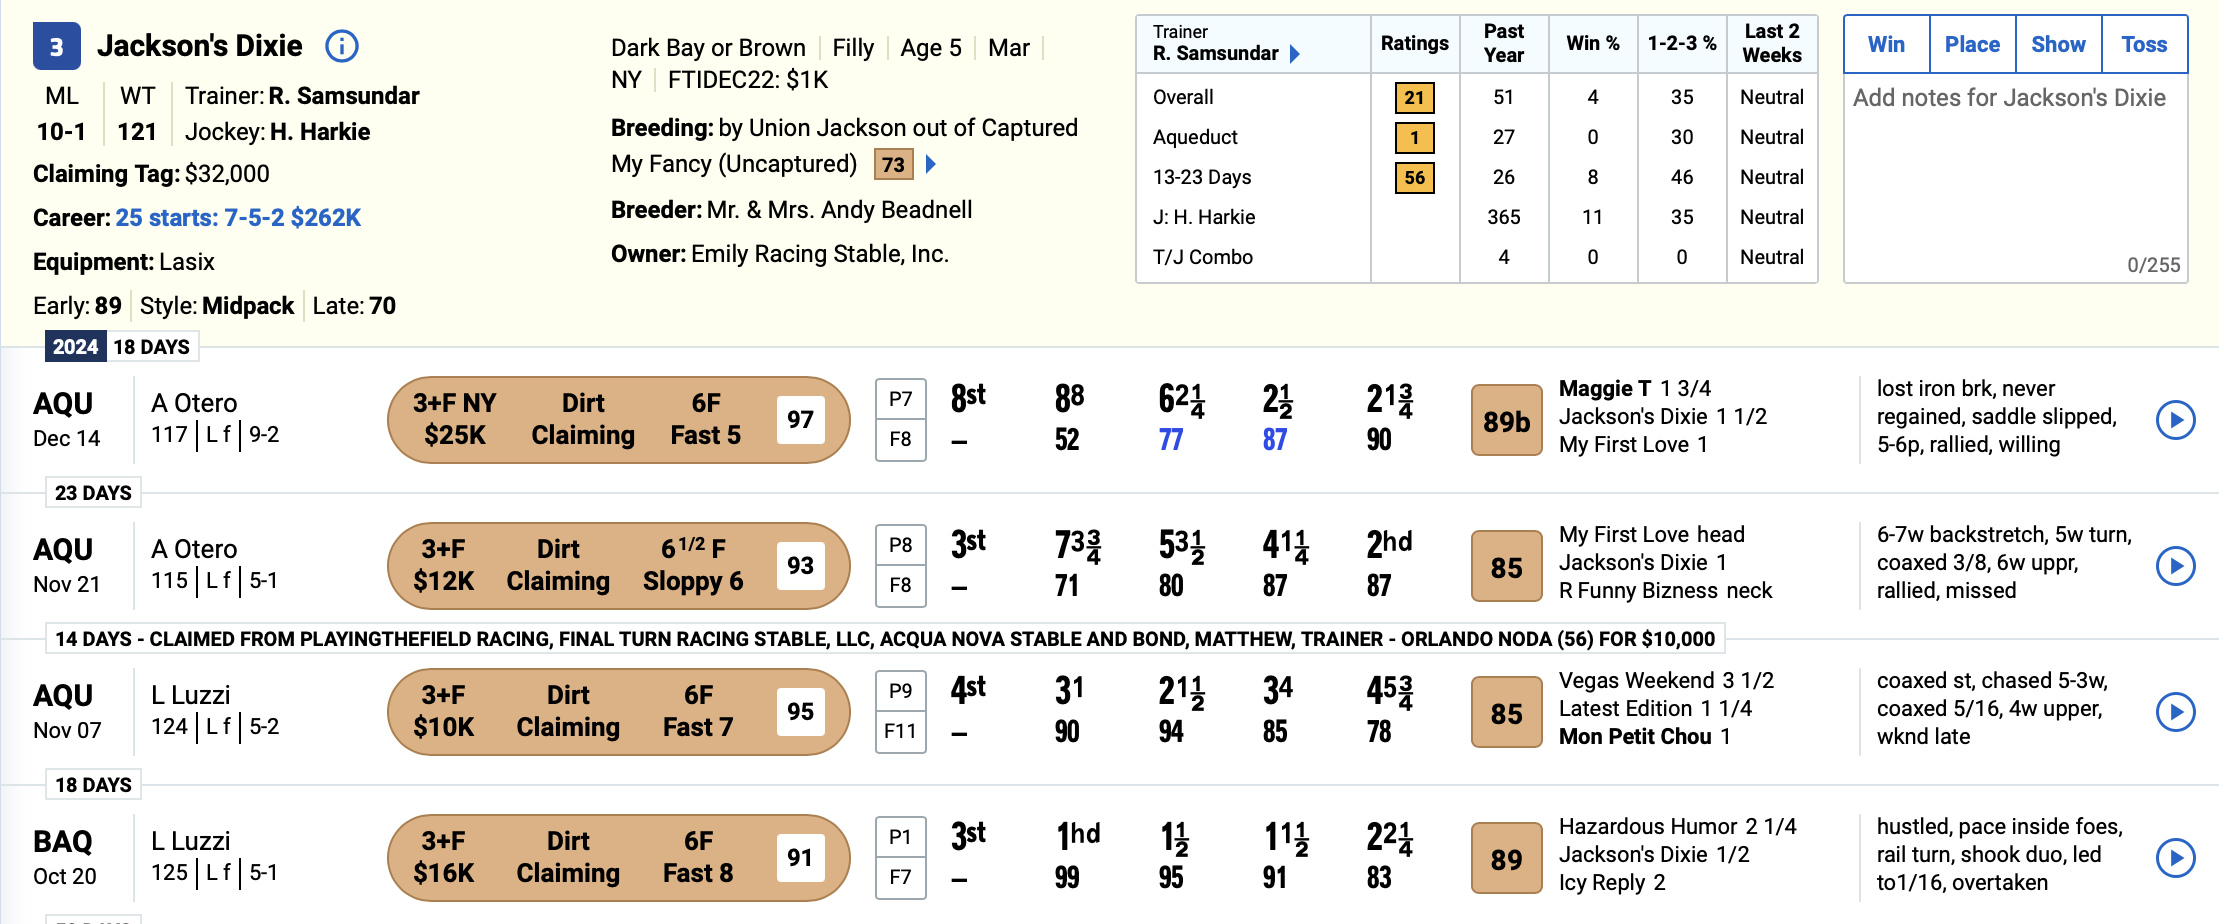Viewport: 2224px width, 924px height.
Task: Mark horse as Win pick
Action: pyautogui.click(x=1886, y=44)
